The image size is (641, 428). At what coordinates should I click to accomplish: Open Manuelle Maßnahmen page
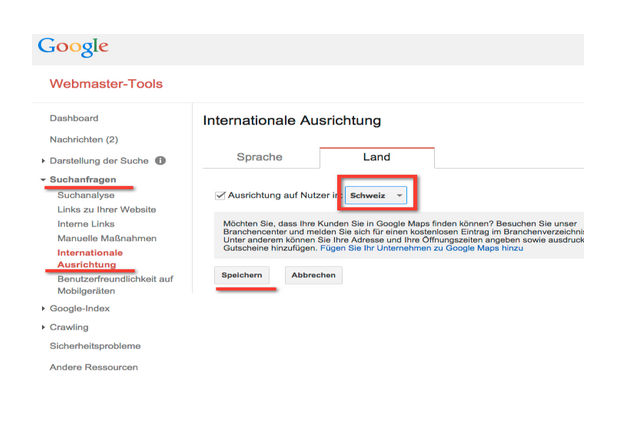(107, 238)
